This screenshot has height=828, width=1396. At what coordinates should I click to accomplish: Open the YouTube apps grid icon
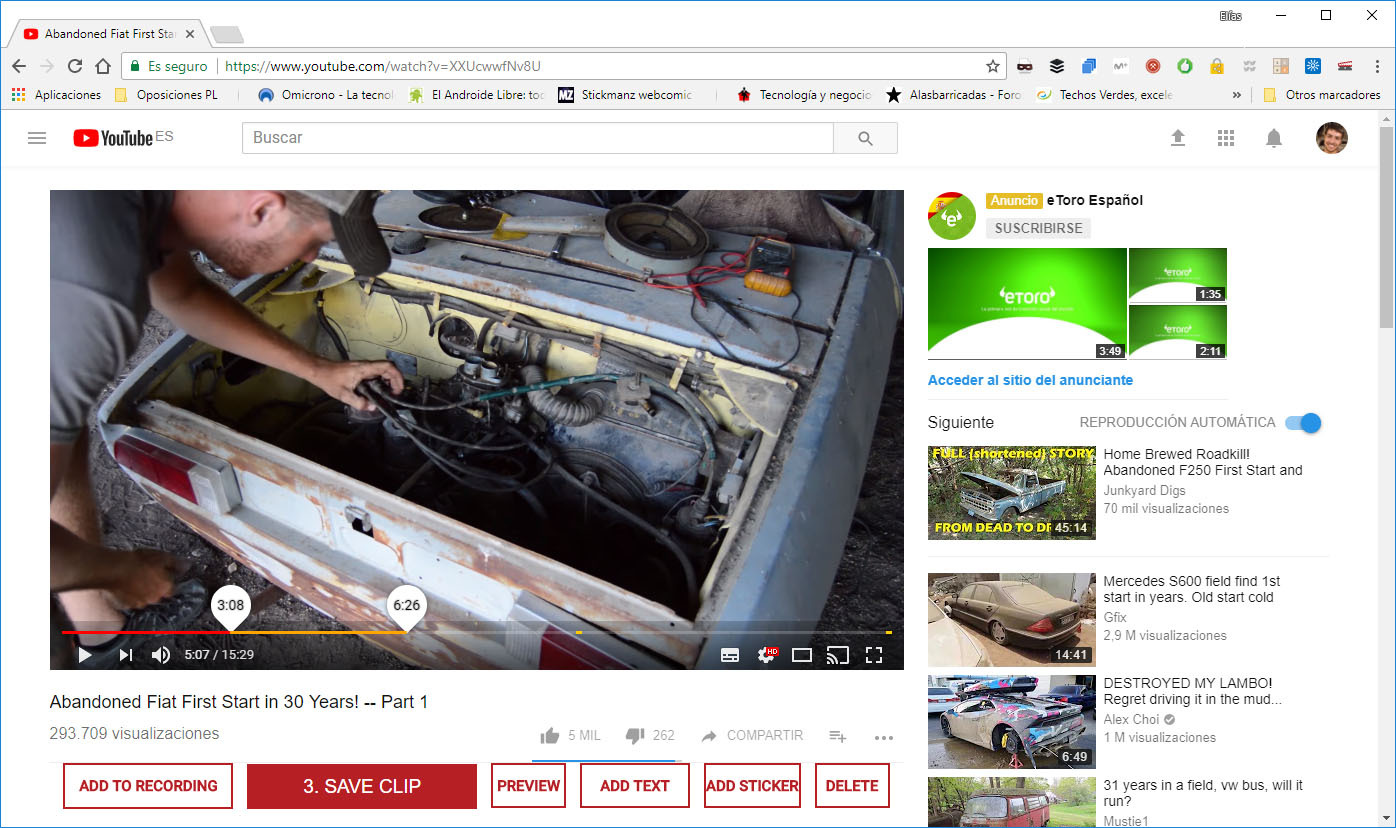click(x=1226, y=138)
